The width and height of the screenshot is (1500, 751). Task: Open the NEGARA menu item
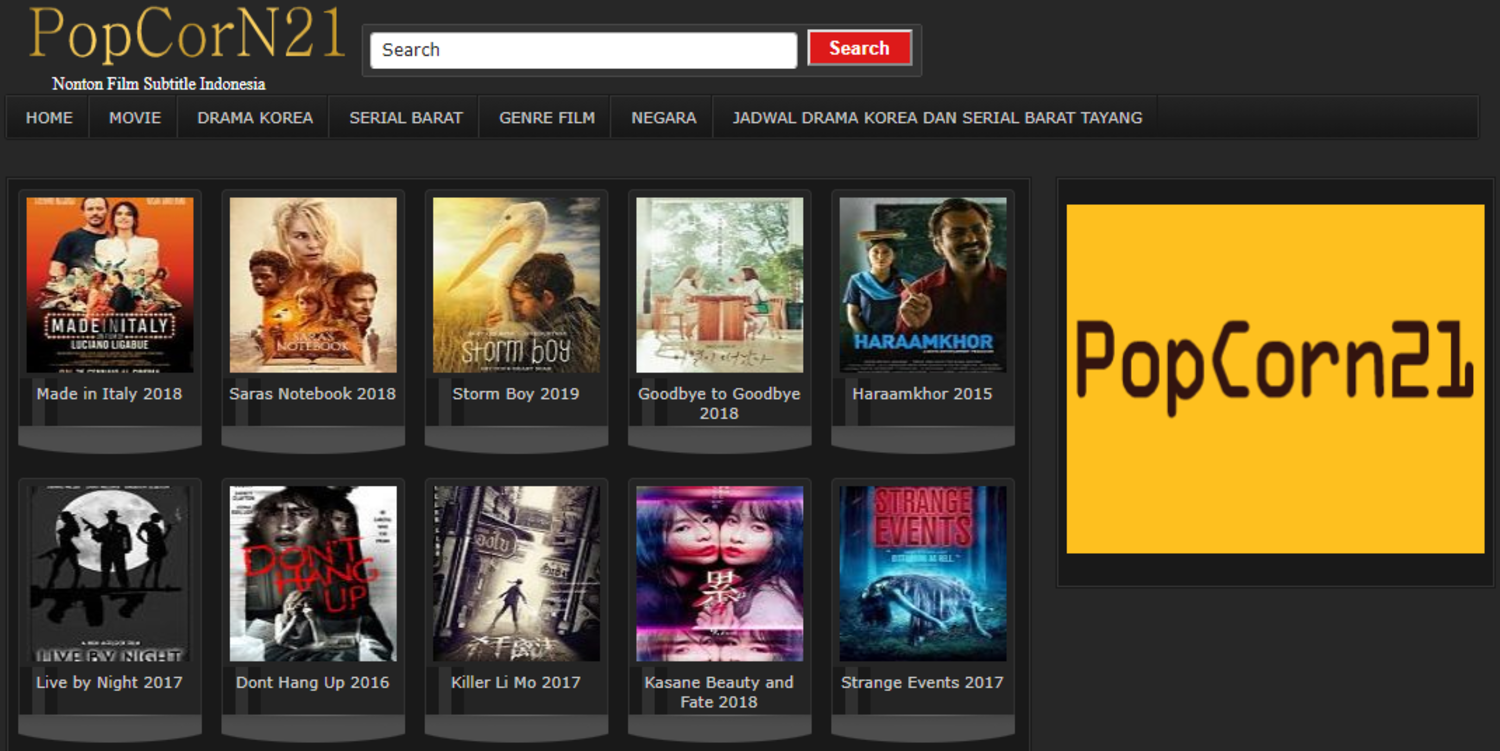pyautogui.click(x=664, y=117)
